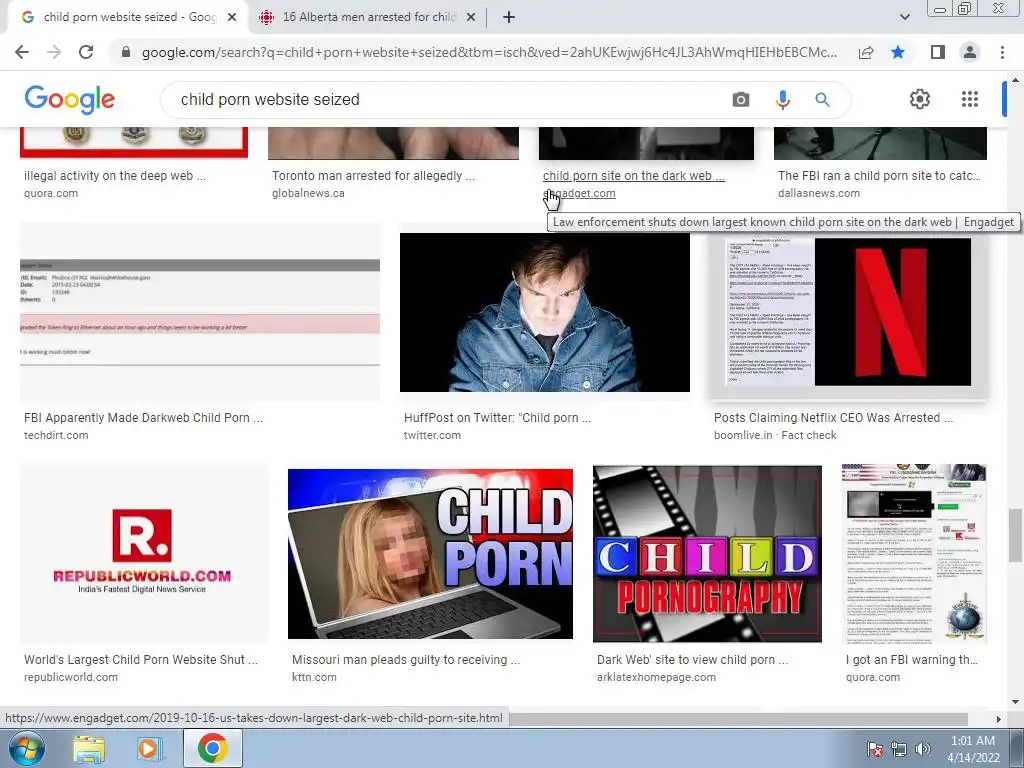Click the horizontal scrollbar right arrow
The width and height of the screenshot is (1024, 768).
[998, 719]
